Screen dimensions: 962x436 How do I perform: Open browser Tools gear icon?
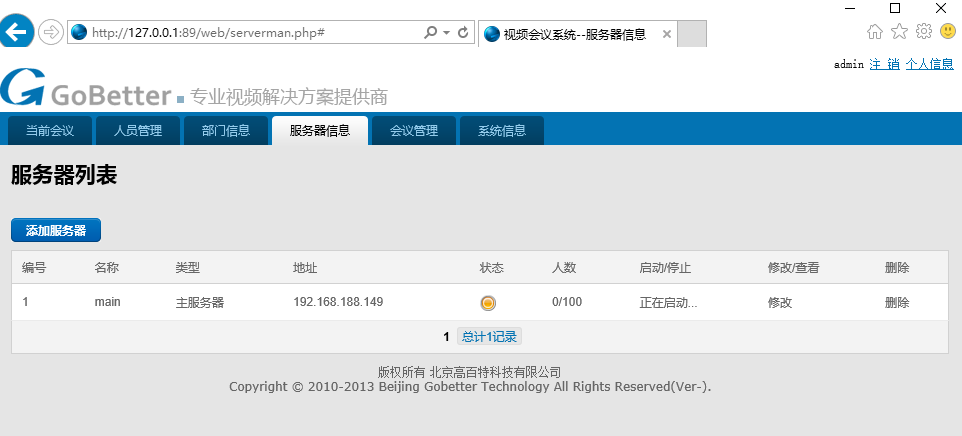[x=923, y=31]
